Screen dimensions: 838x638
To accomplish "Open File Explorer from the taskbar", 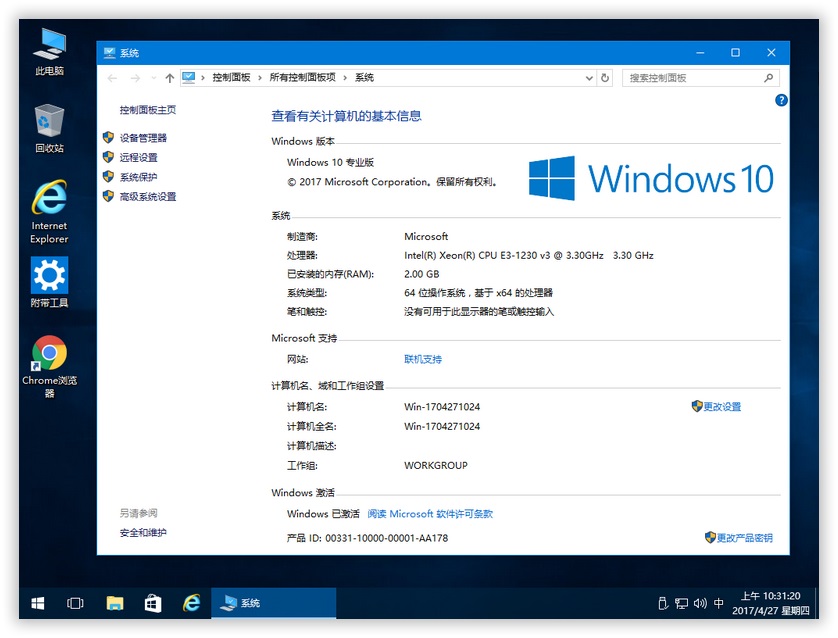I will tap(114, 603).
